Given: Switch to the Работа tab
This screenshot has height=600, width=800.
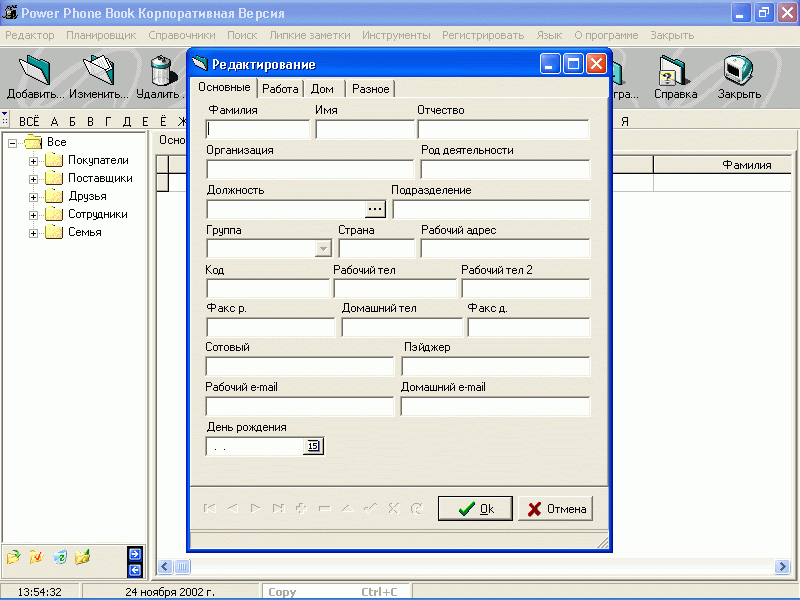Looking at the screenshot, I should [x=280, y=89].
